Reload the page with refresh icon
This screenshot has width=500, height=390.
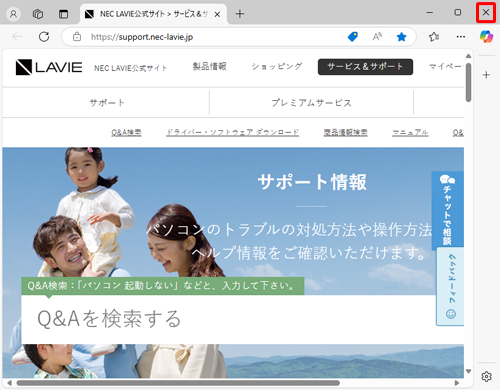point(44,37)
